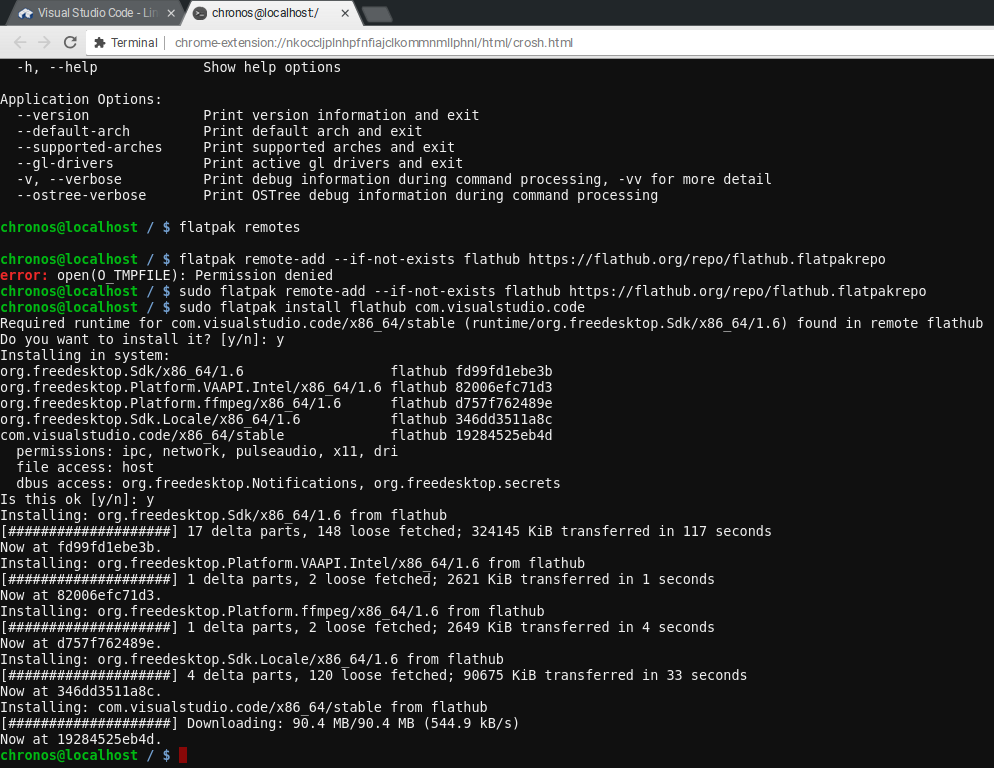Click the crosh favicon on the active tab
The height and width of the screenshot is (768, 994).
199,14
